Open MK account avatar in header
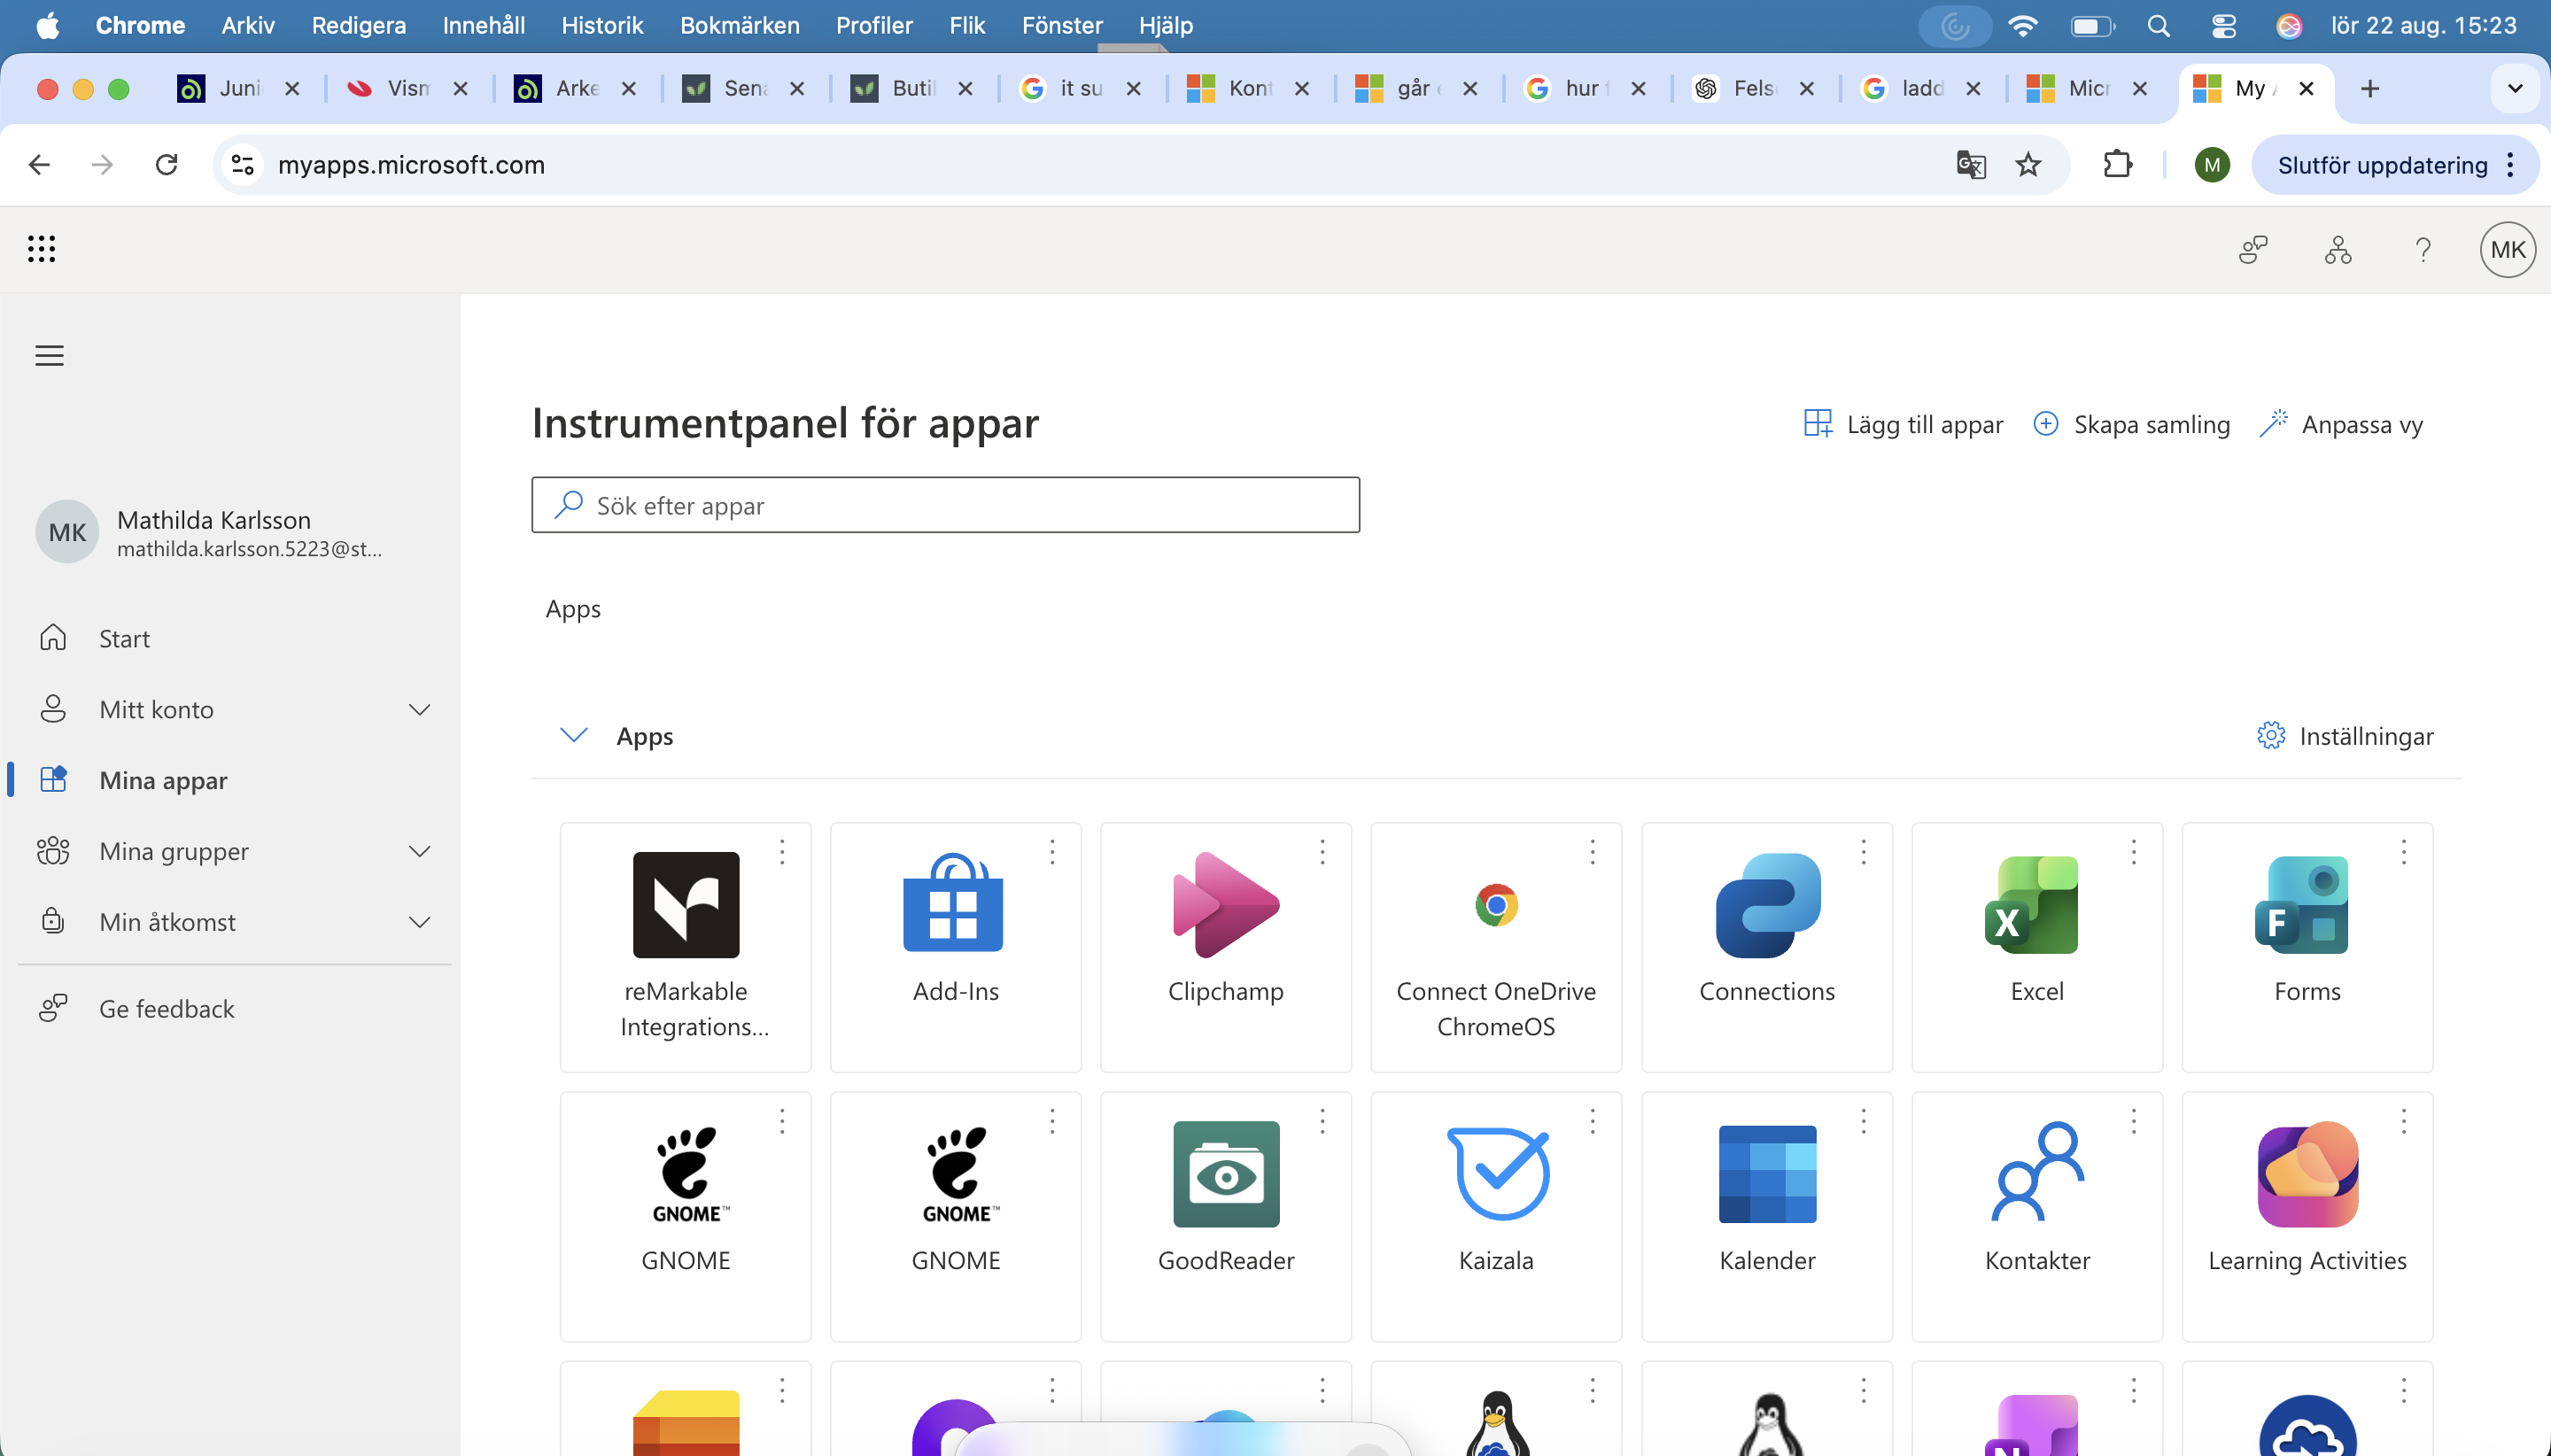This screenshot has width=2551, height=1456. click(x=2506, y=249)
